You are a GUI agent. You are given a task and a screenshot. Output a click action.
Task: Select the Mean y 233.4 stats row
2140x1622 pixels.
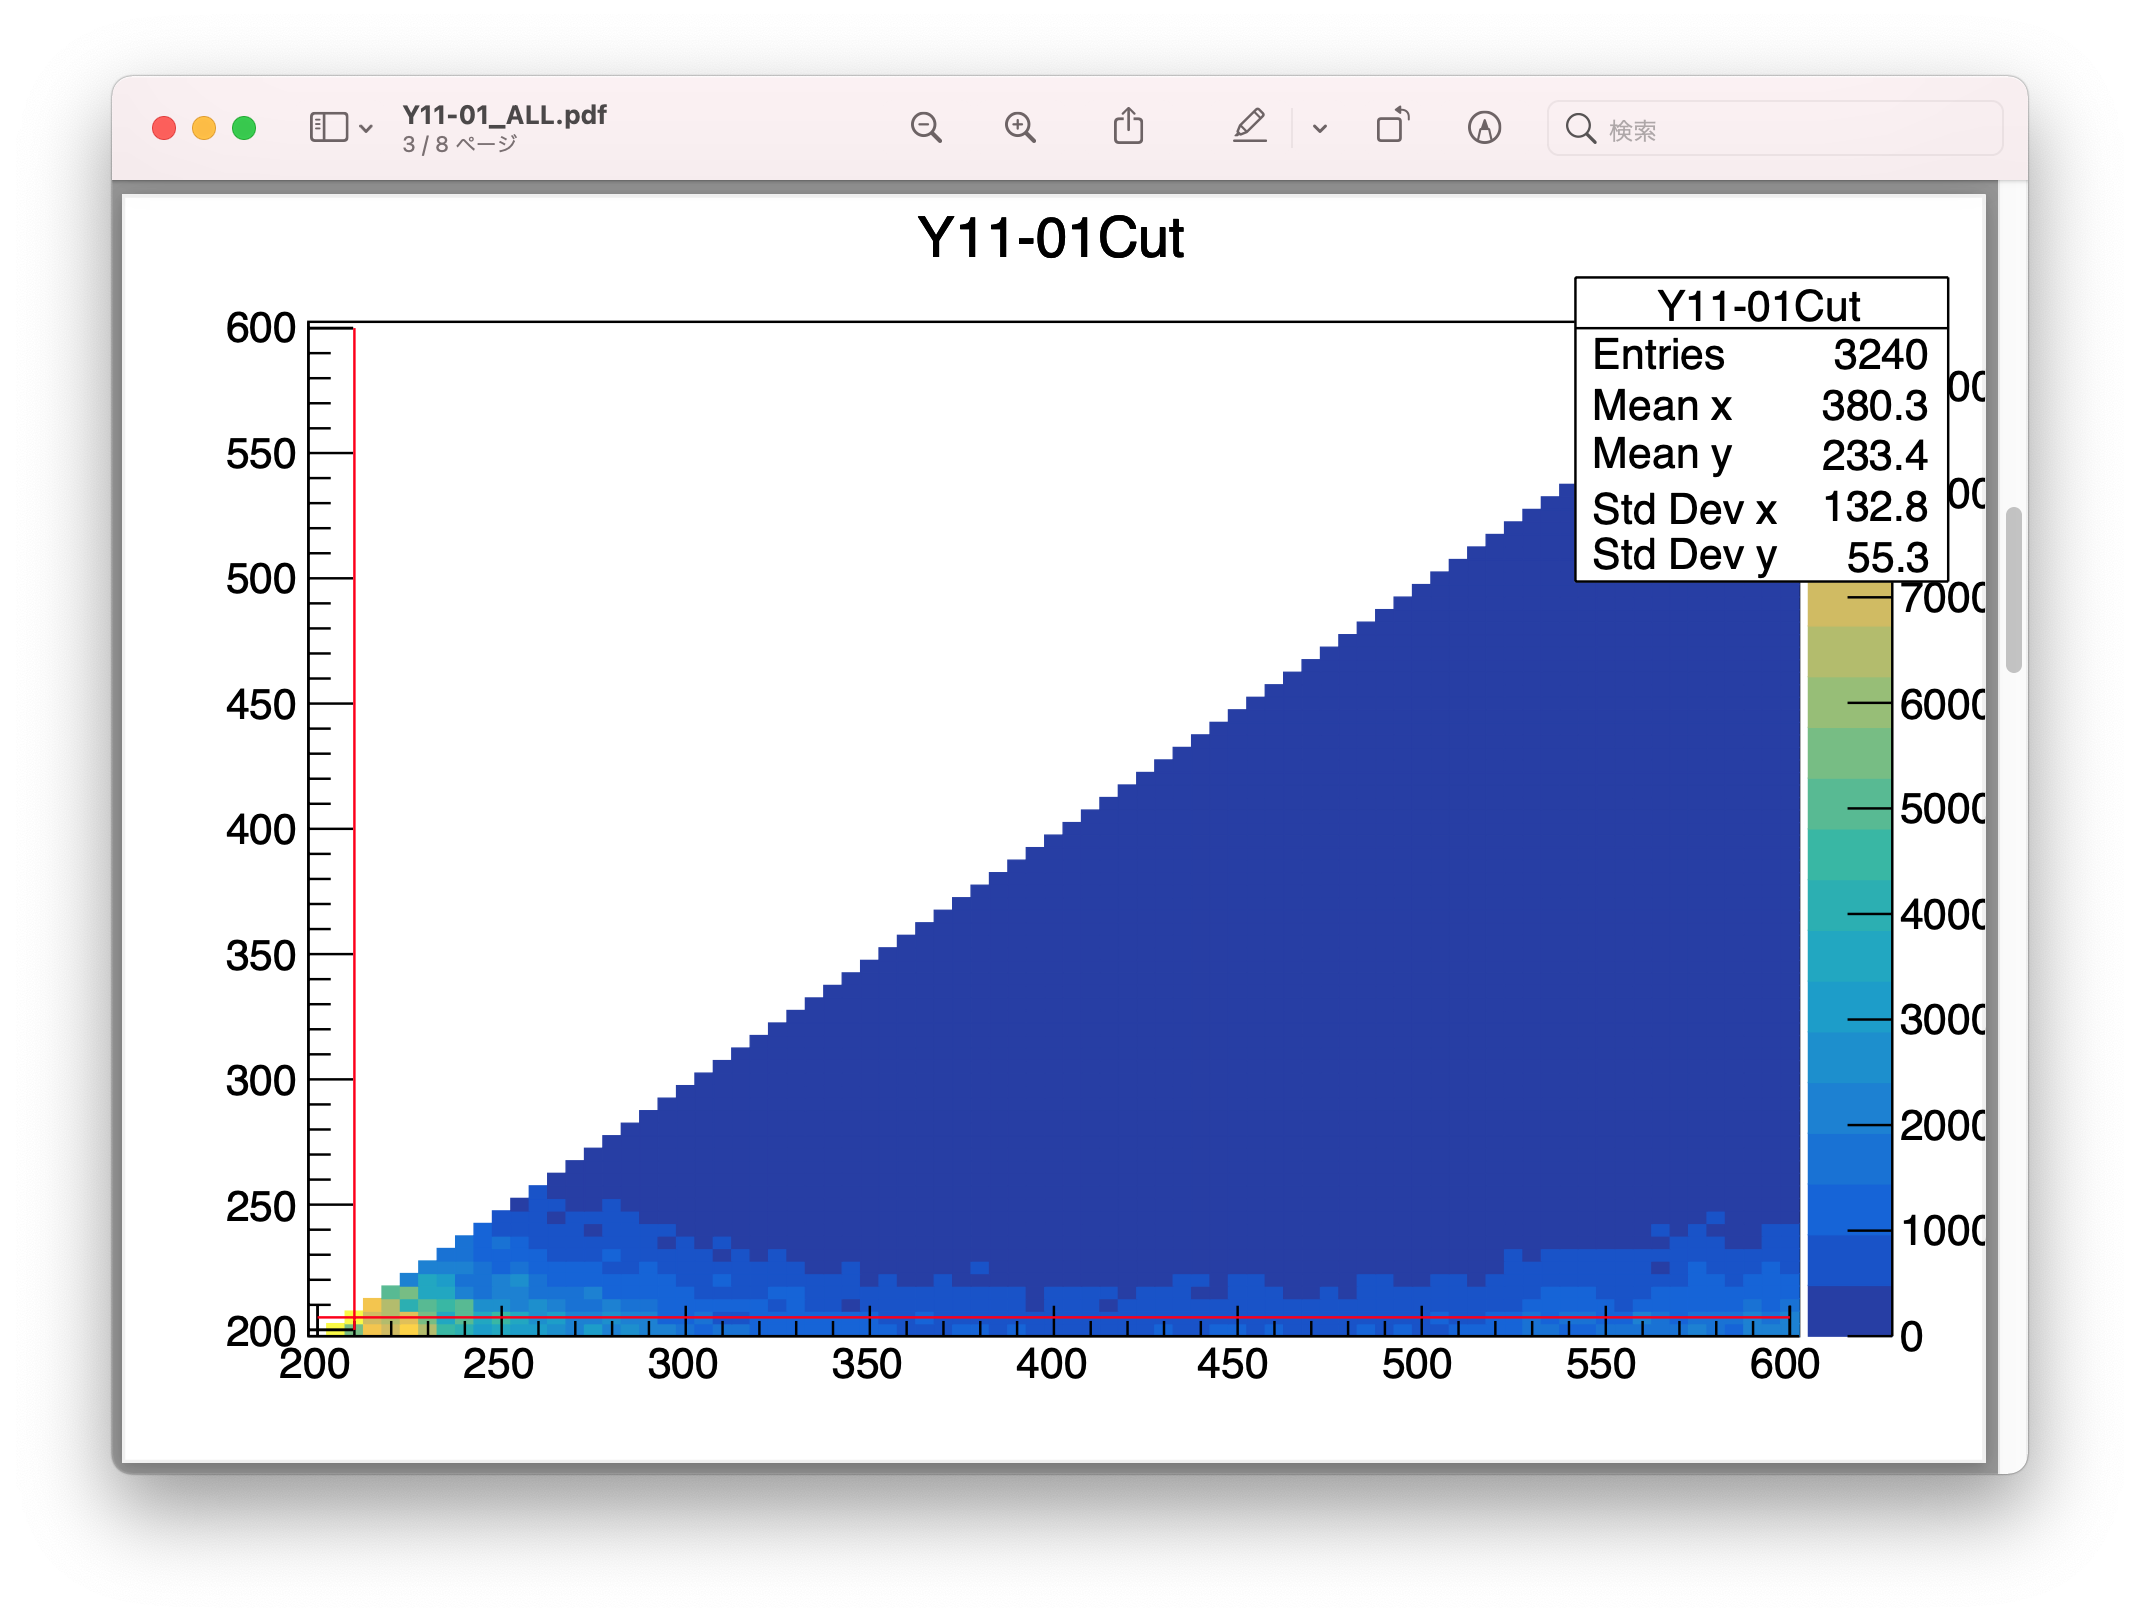(1761, 455)
